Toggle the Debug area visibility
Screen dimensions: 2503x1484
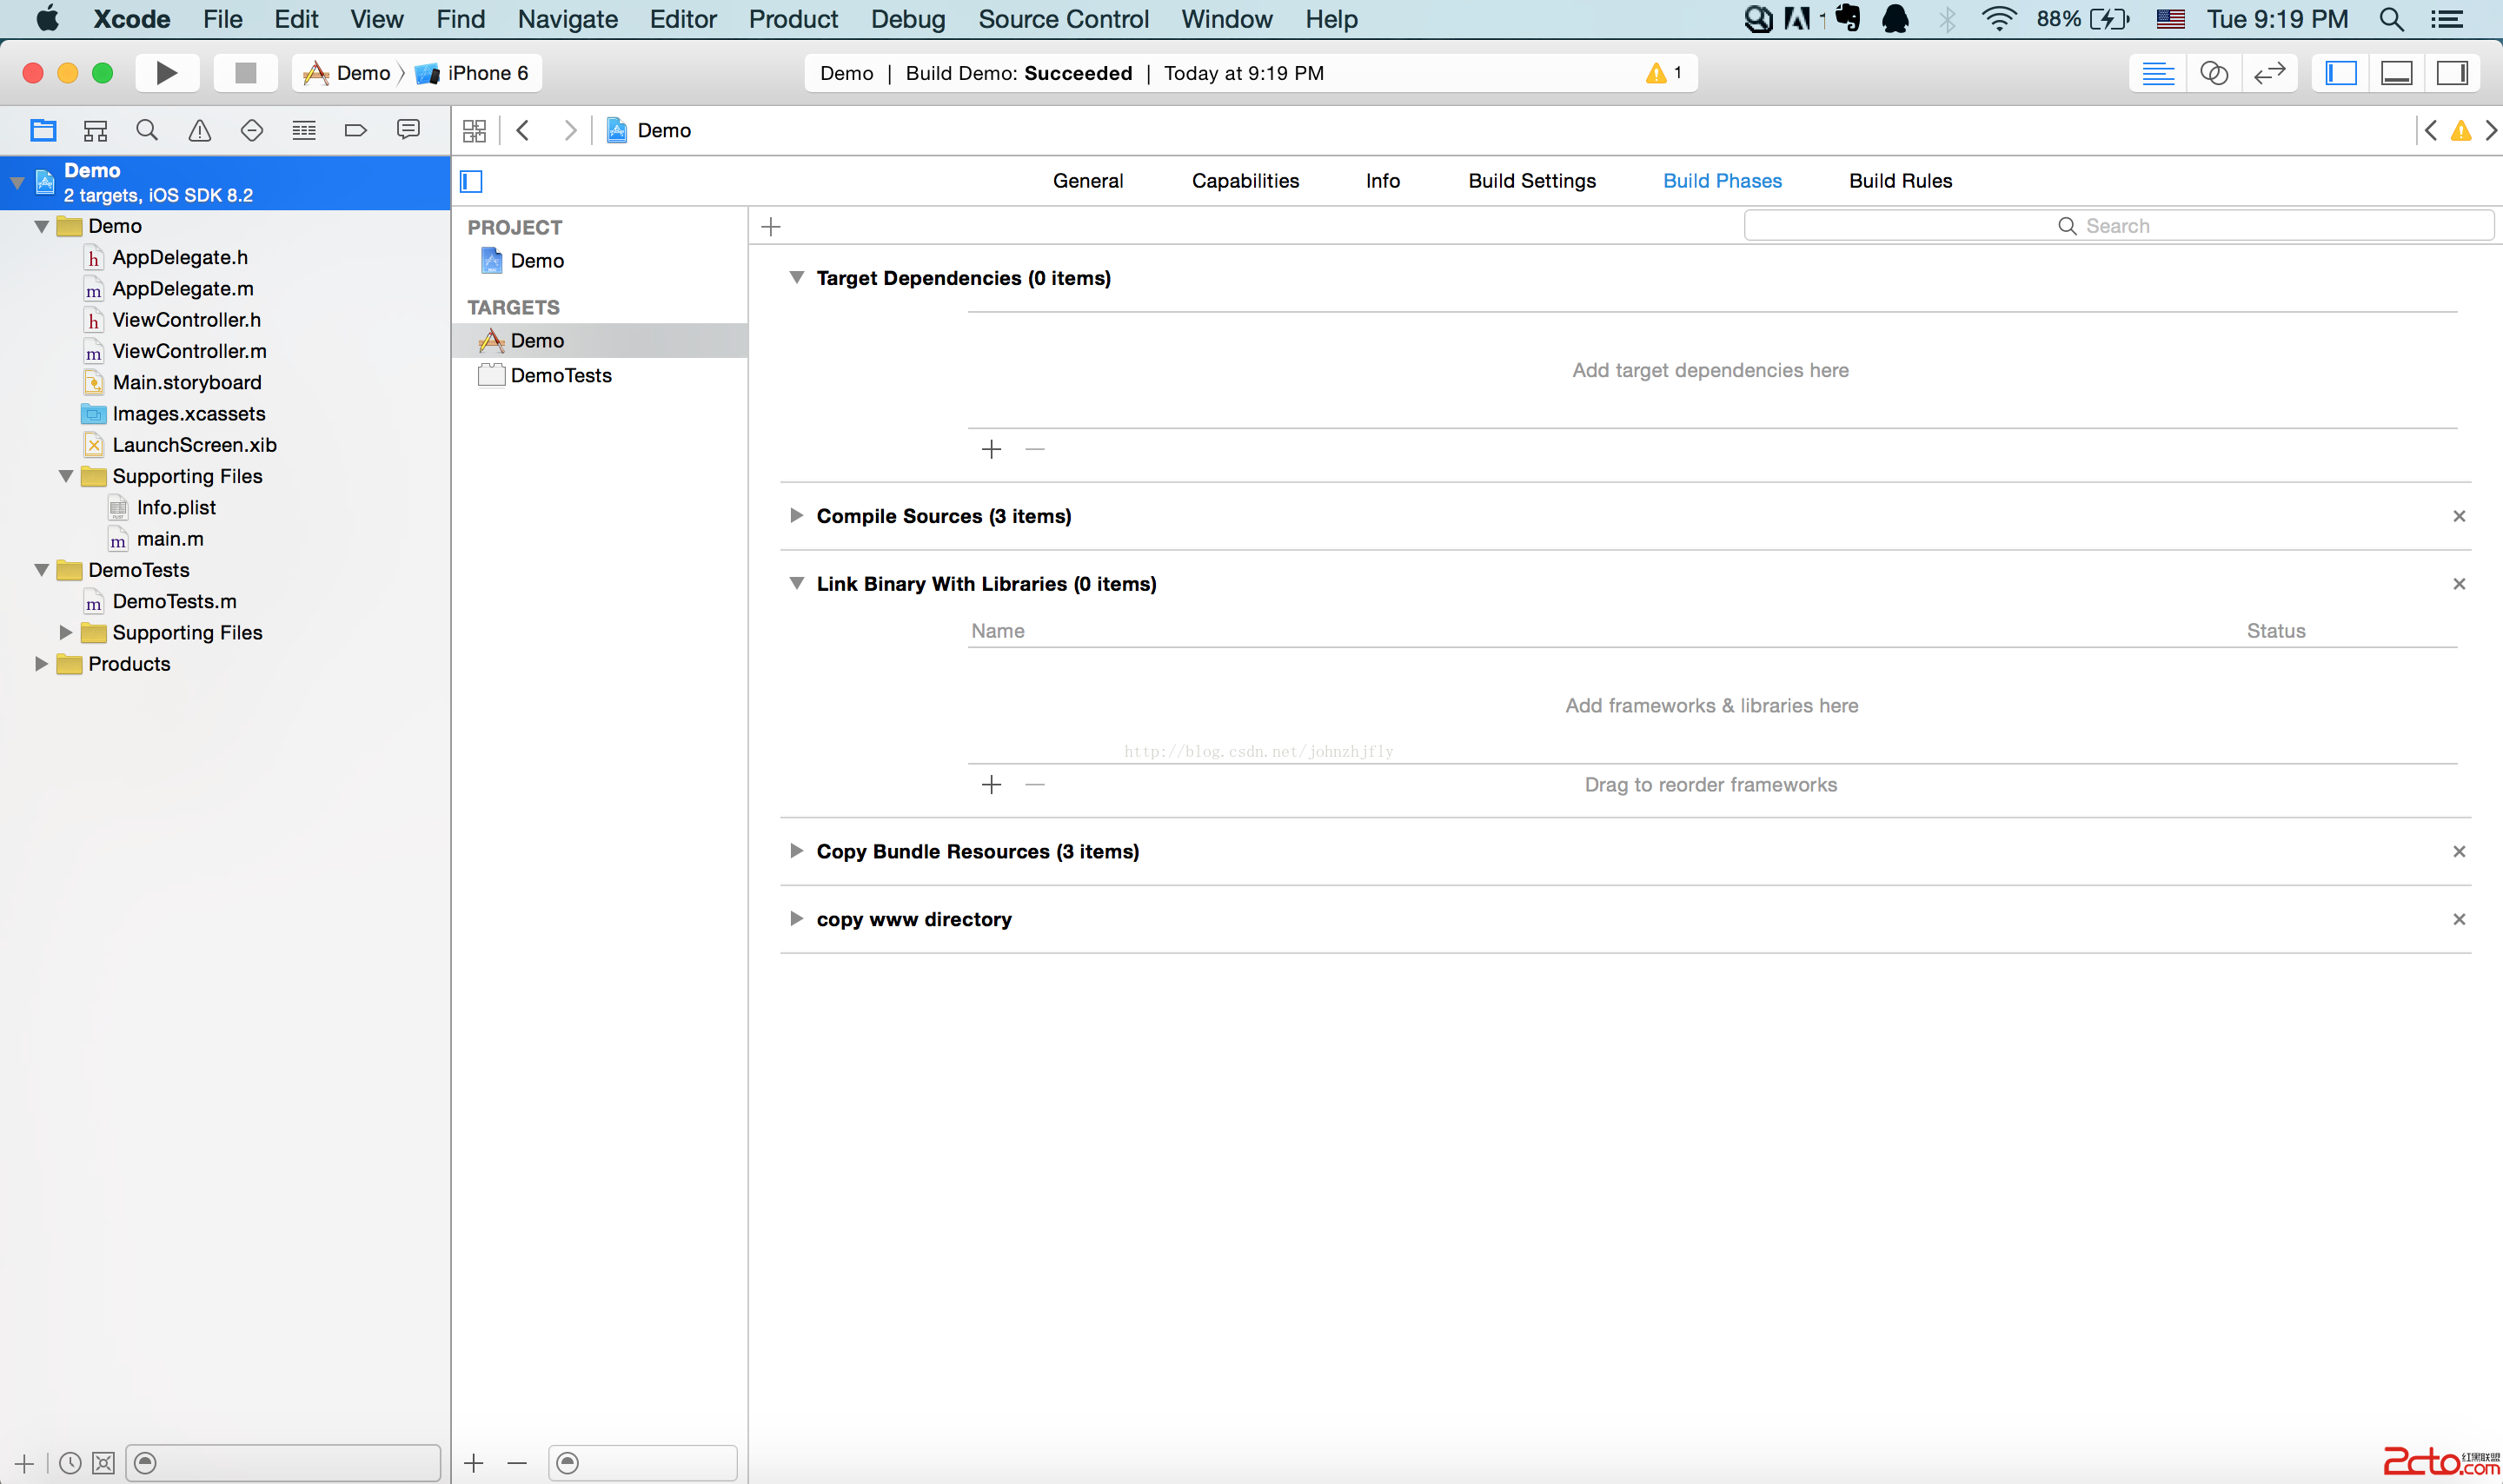point(2397,73)
